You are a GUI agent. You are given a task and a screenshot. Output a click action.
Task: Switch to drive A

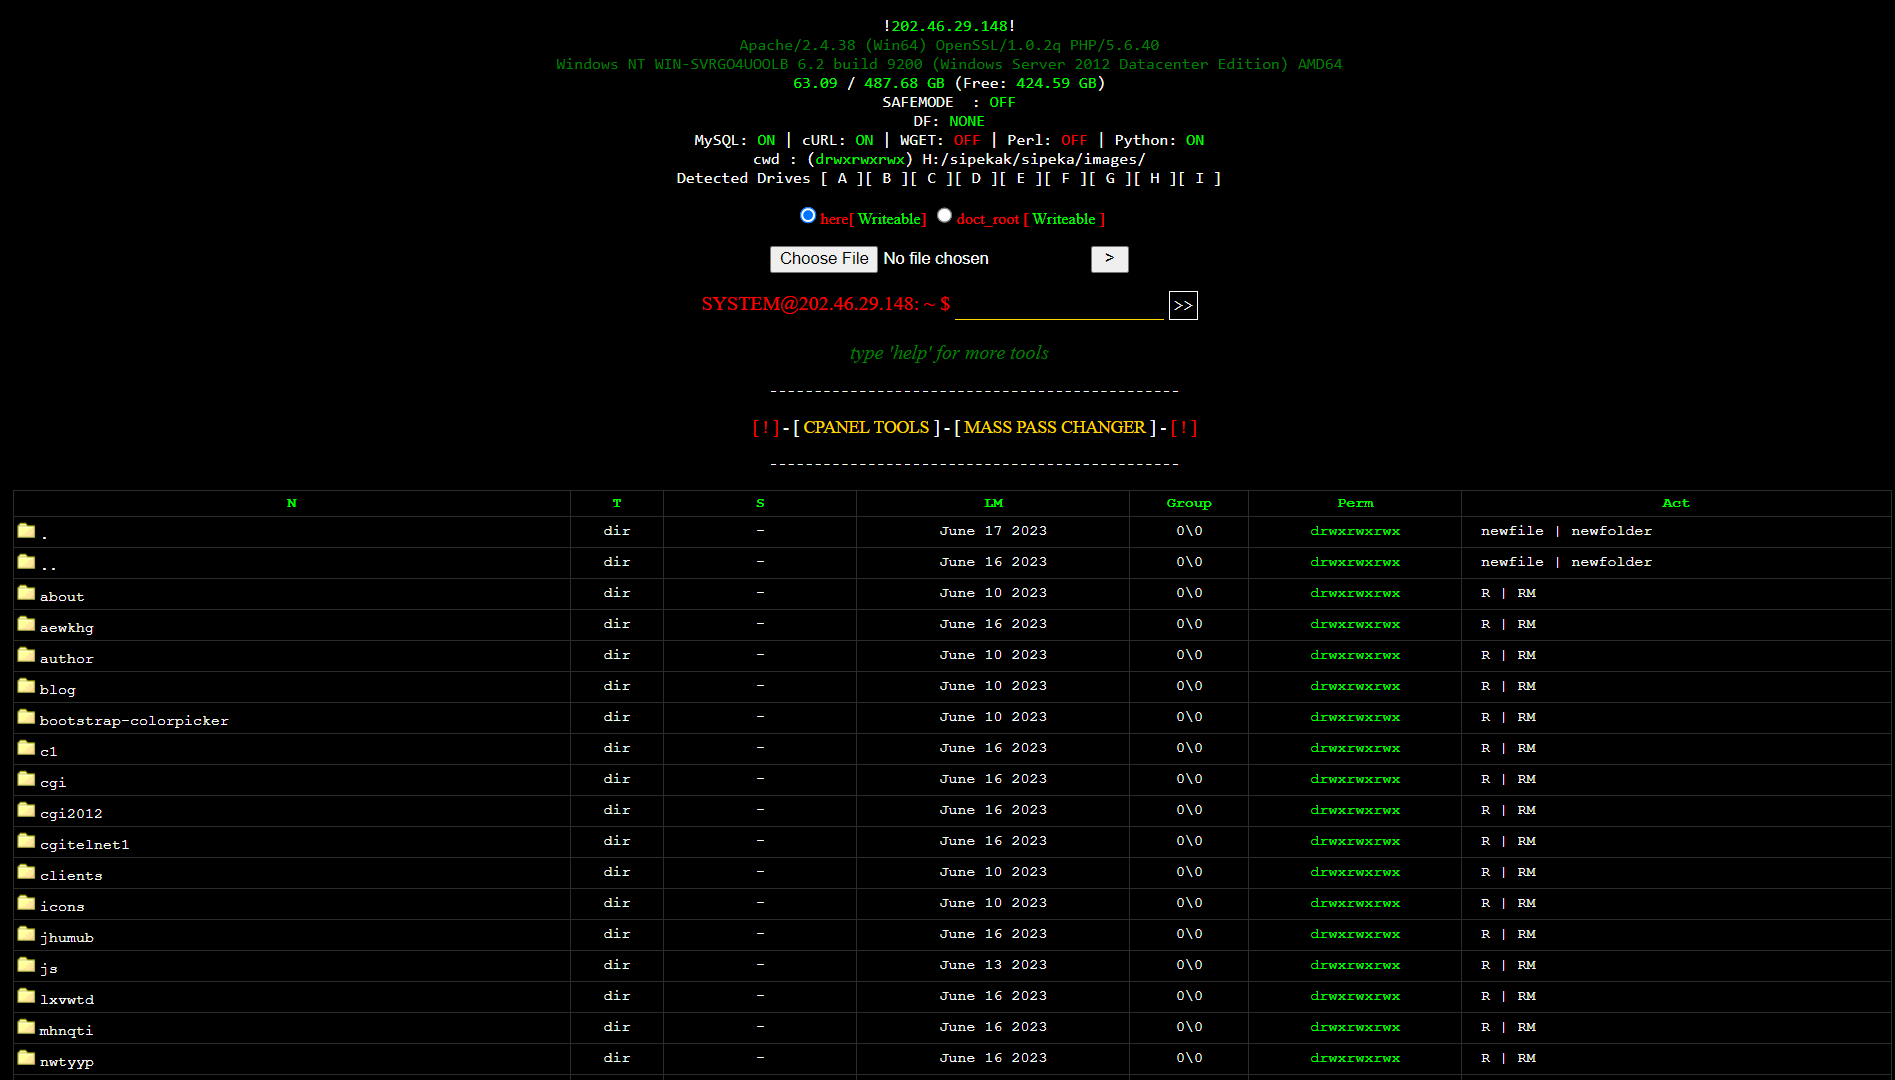(842, 178)
